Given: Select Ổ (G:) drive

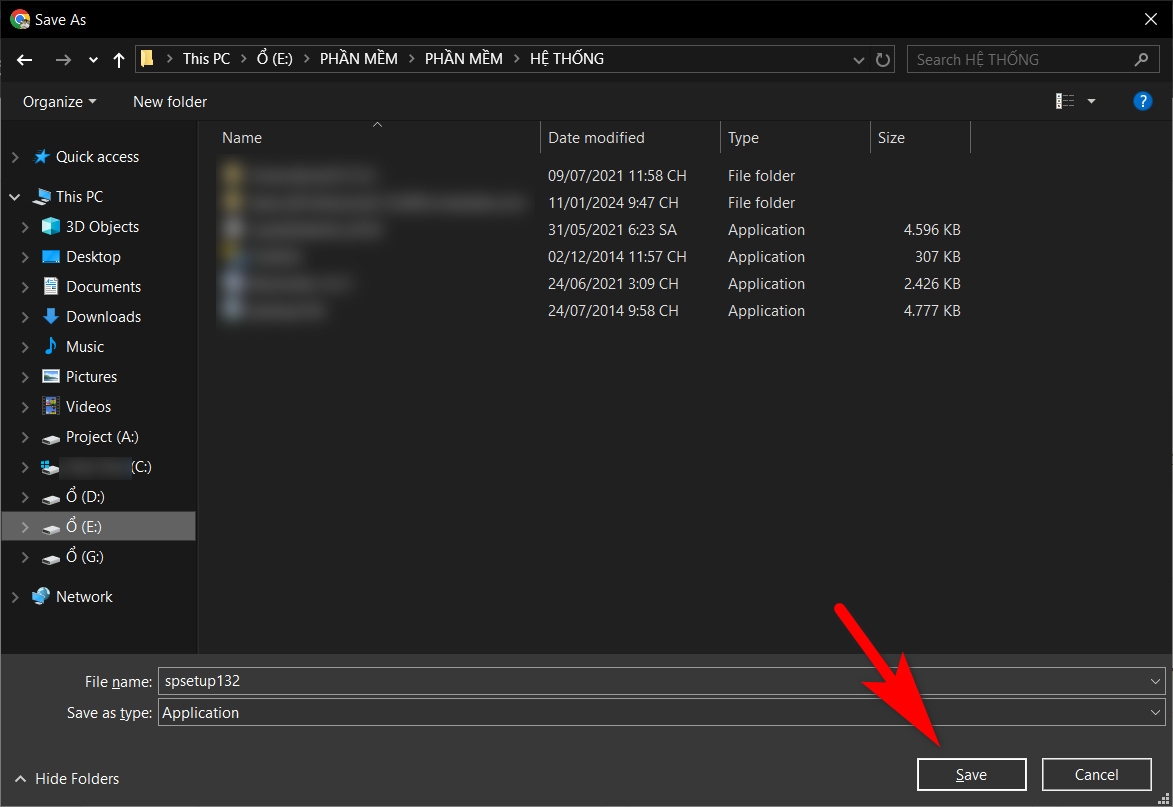Looking at the screenshot, I should click(x=85, y=556).
